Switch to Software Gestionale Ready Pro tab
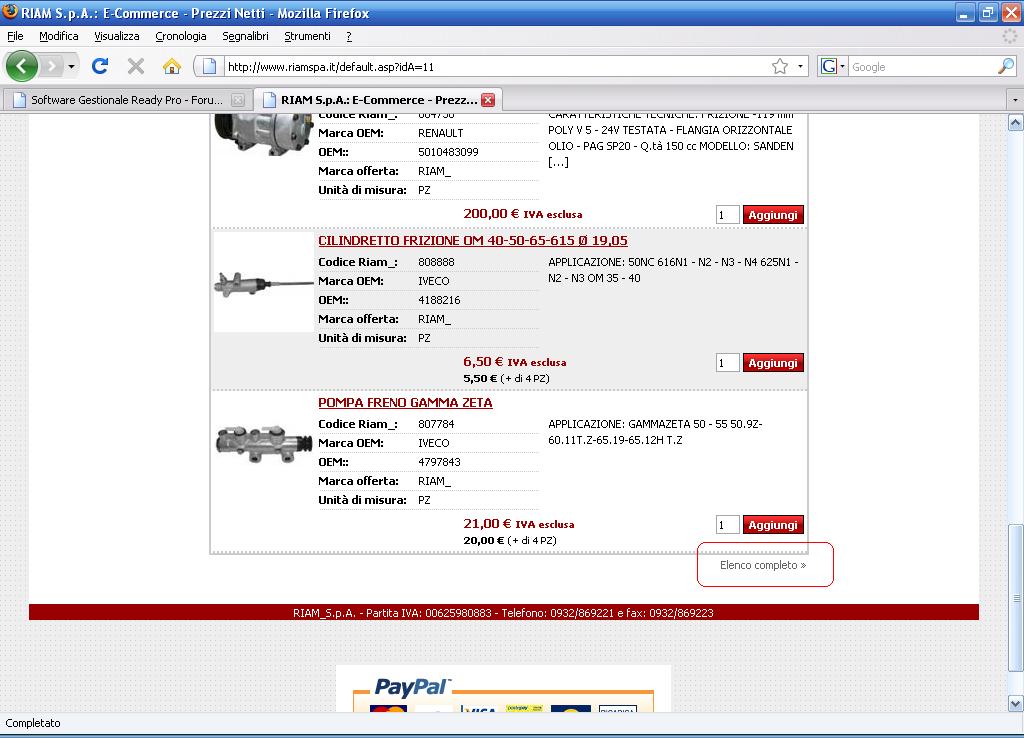Image resolution: width=1024 pixels, height=738 pixels. (127, 100)
